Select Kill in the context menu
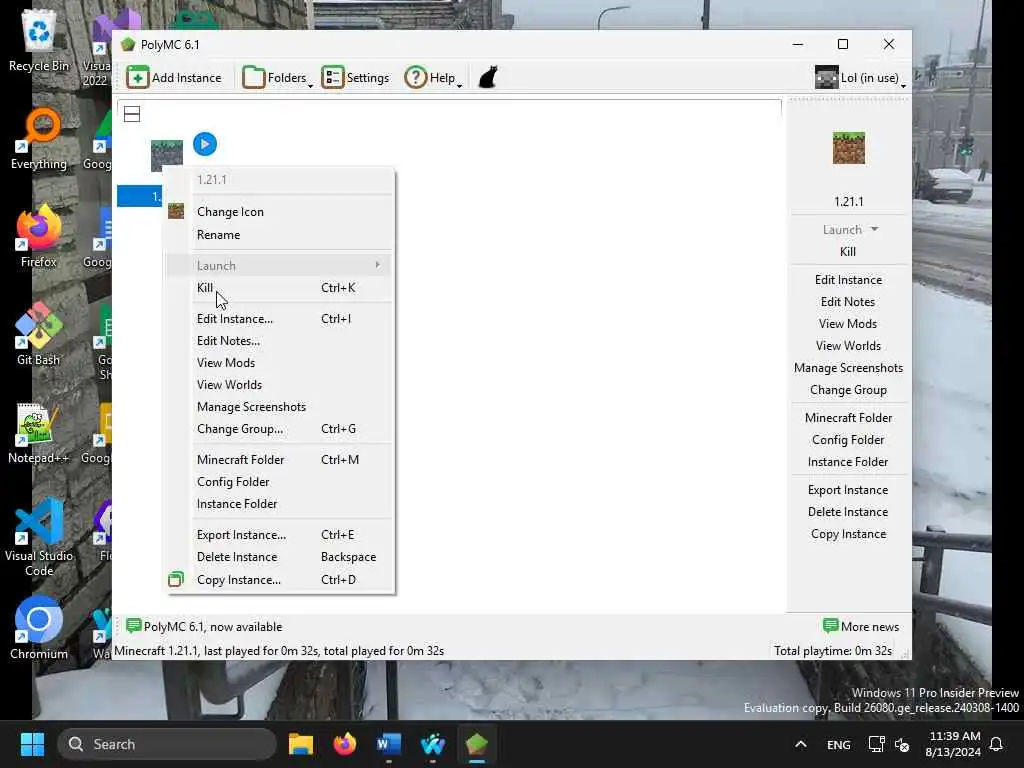The image size is (1024, 768). 279,287
